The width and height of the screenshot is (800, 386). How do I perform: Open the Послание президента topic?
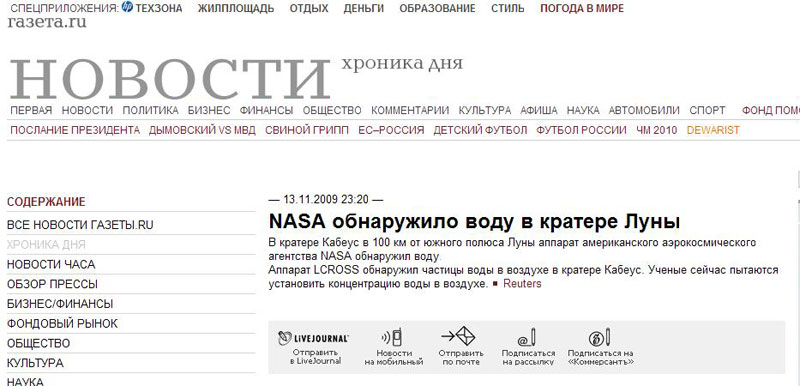click(75, 130)
